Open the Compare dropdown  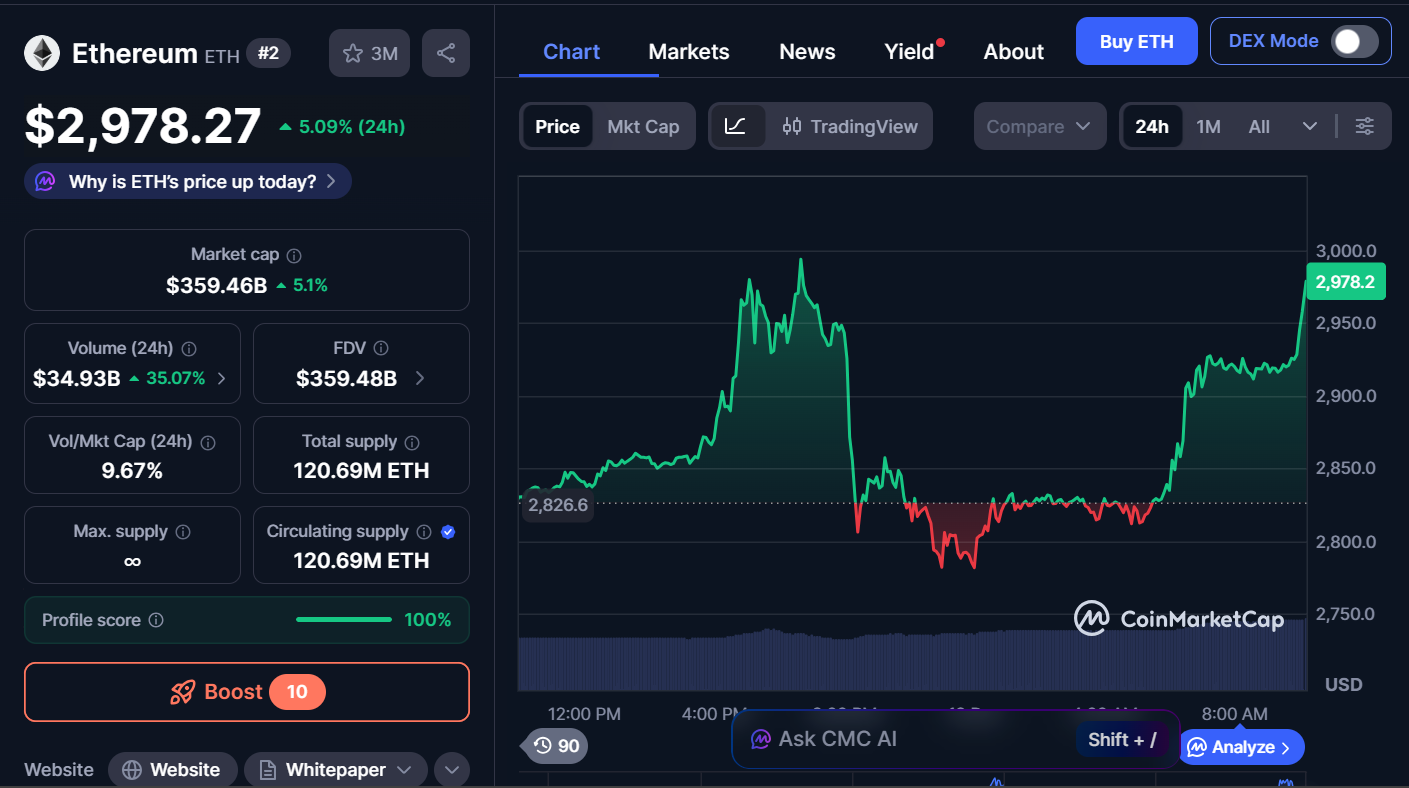click(1040, 126)
